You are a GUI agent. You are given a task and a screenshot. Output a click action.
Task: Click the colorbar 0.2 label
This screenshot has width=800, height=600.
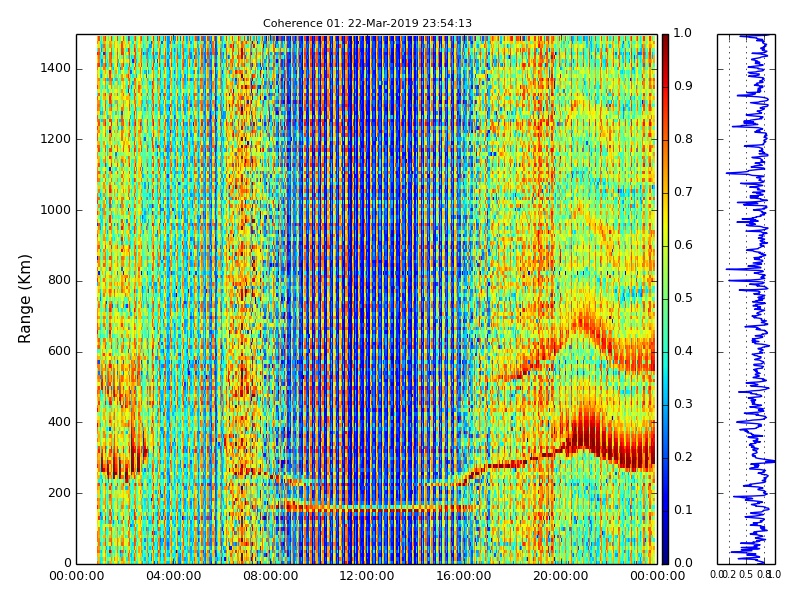[683, 457]
